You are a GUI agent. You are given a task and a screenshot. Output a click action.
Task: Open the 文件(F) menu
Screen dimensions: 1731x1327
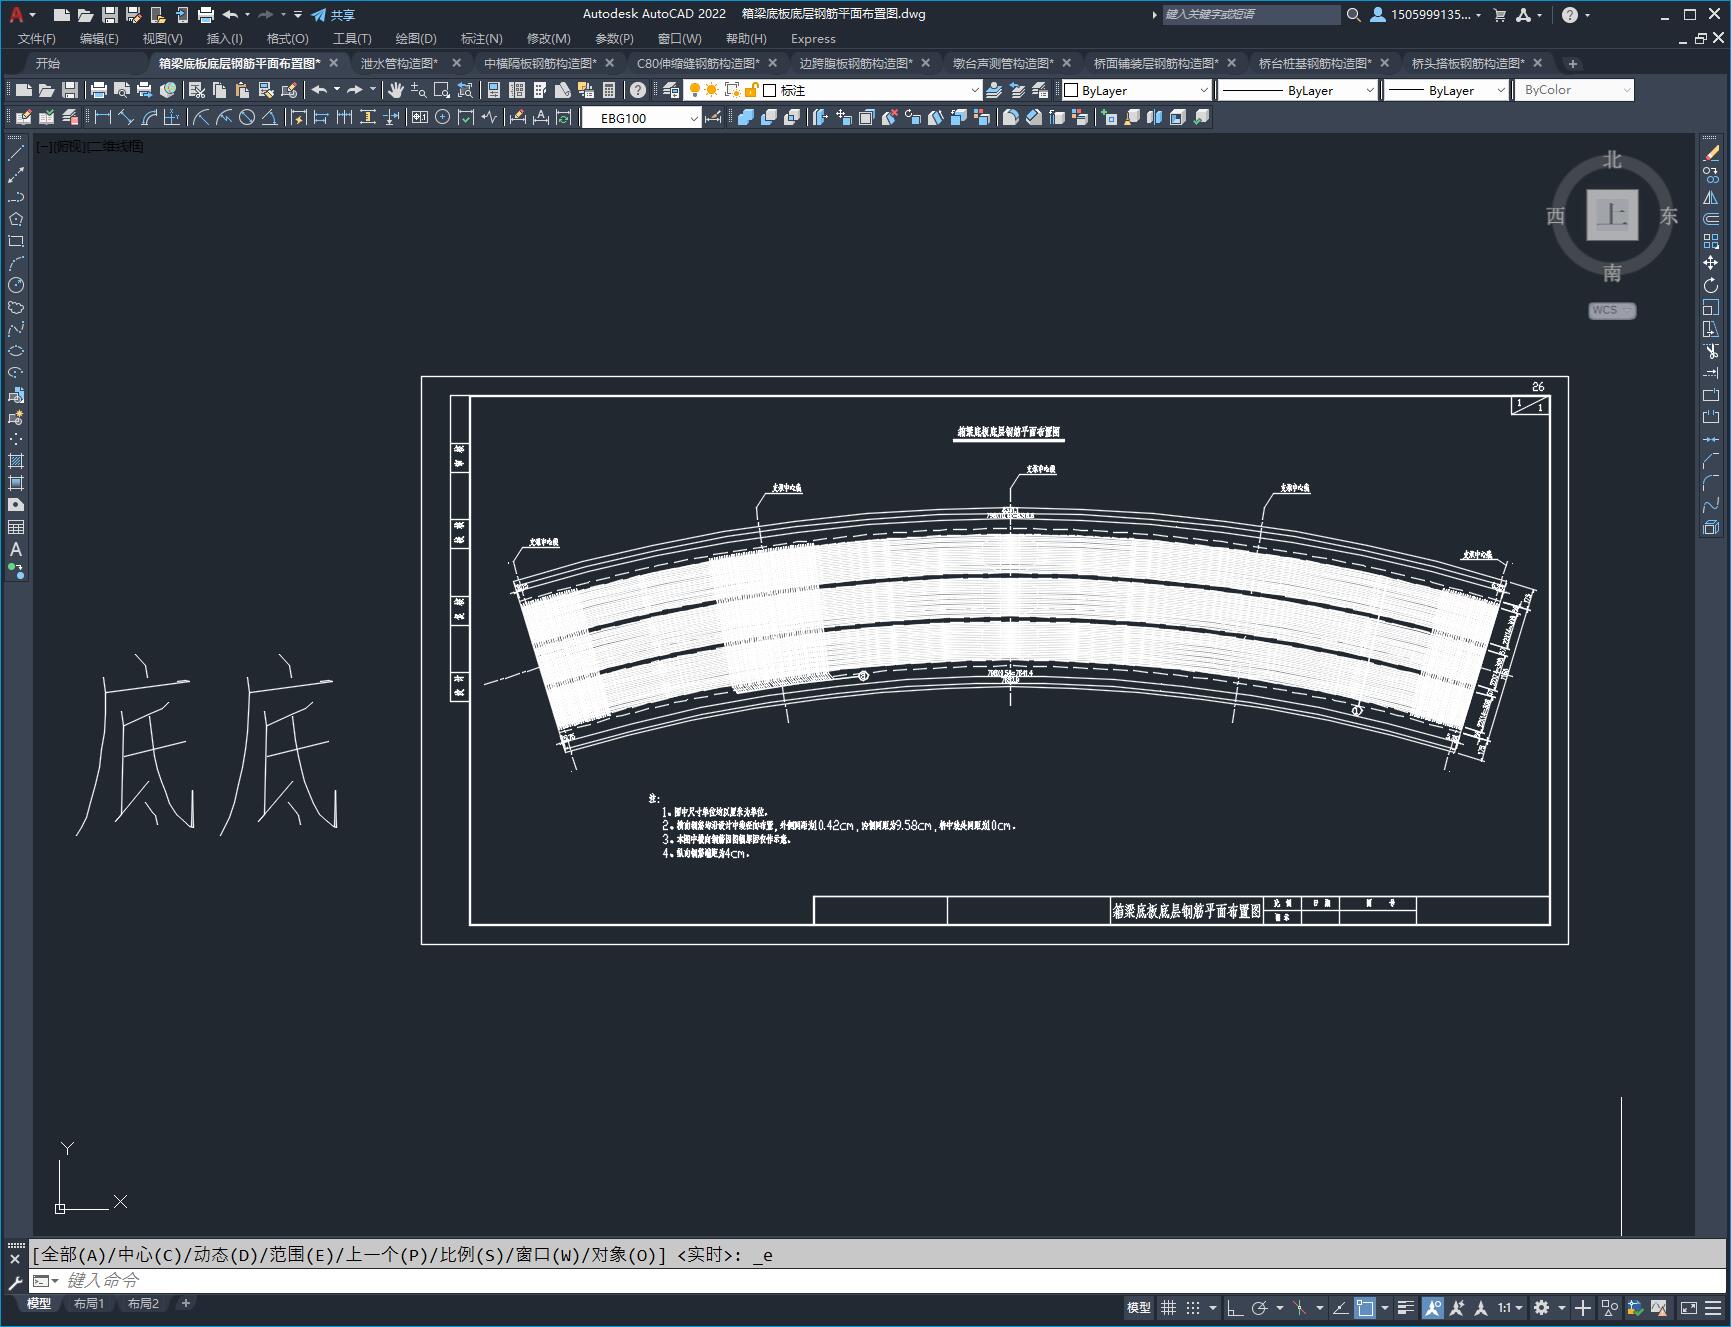coord(37,38)
